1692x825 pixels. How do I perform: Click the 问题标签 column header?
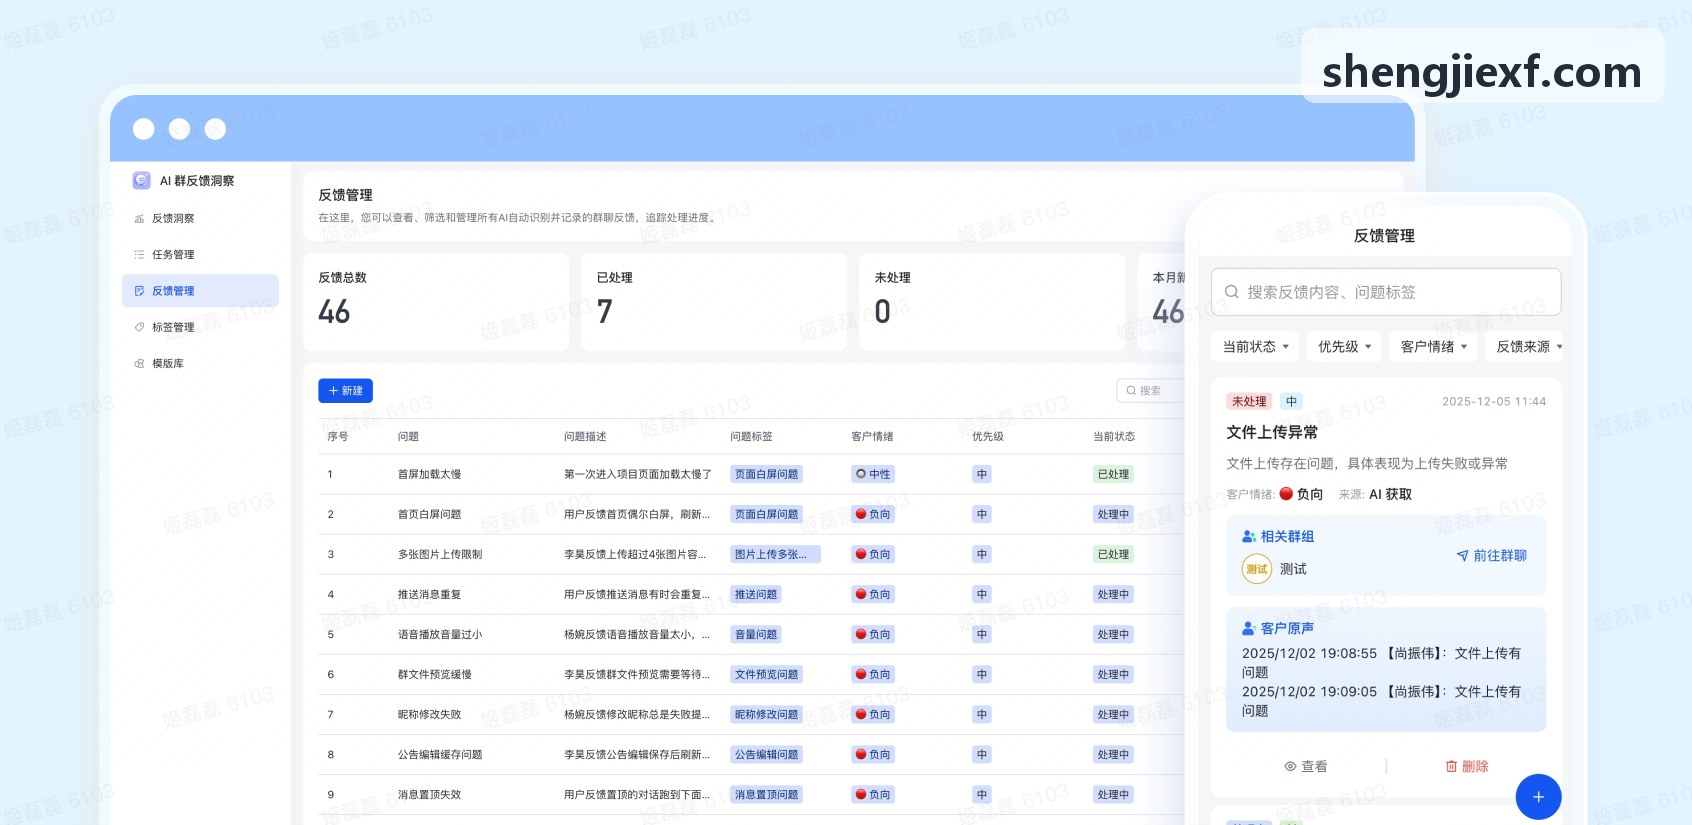point(751,437)
